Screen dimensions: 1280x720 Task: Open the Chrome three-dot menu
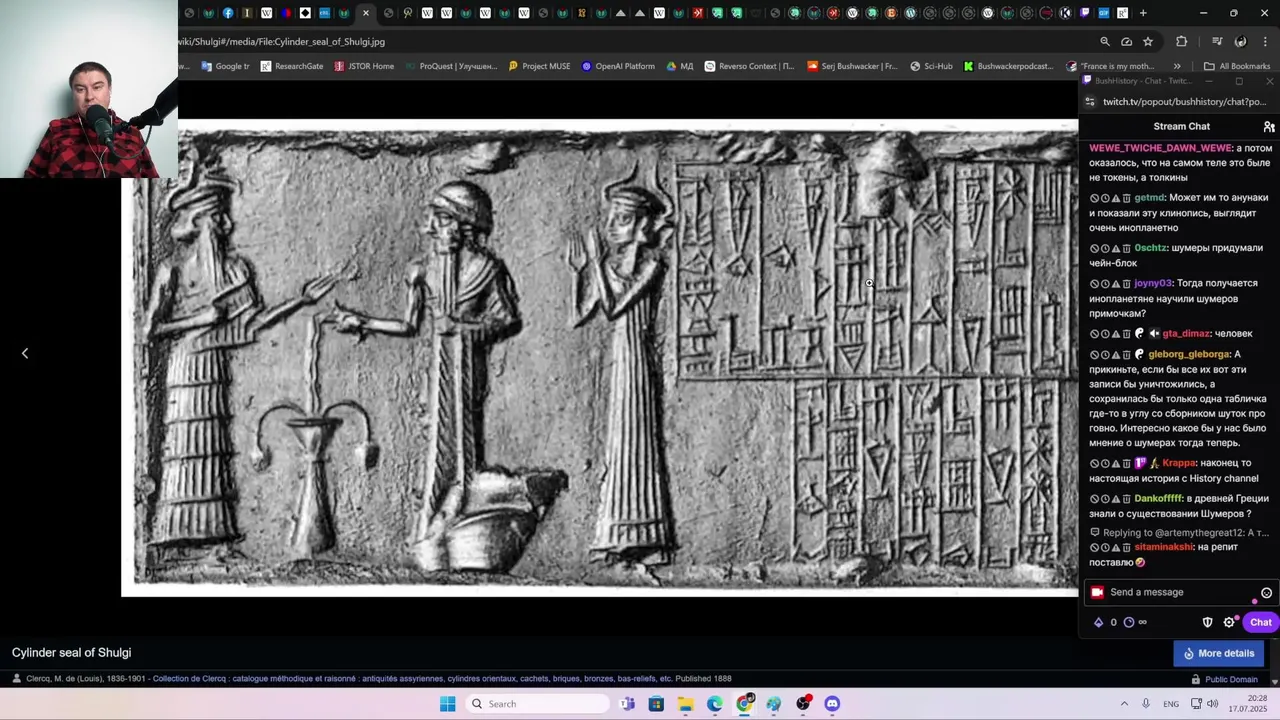pos(1266,42)
